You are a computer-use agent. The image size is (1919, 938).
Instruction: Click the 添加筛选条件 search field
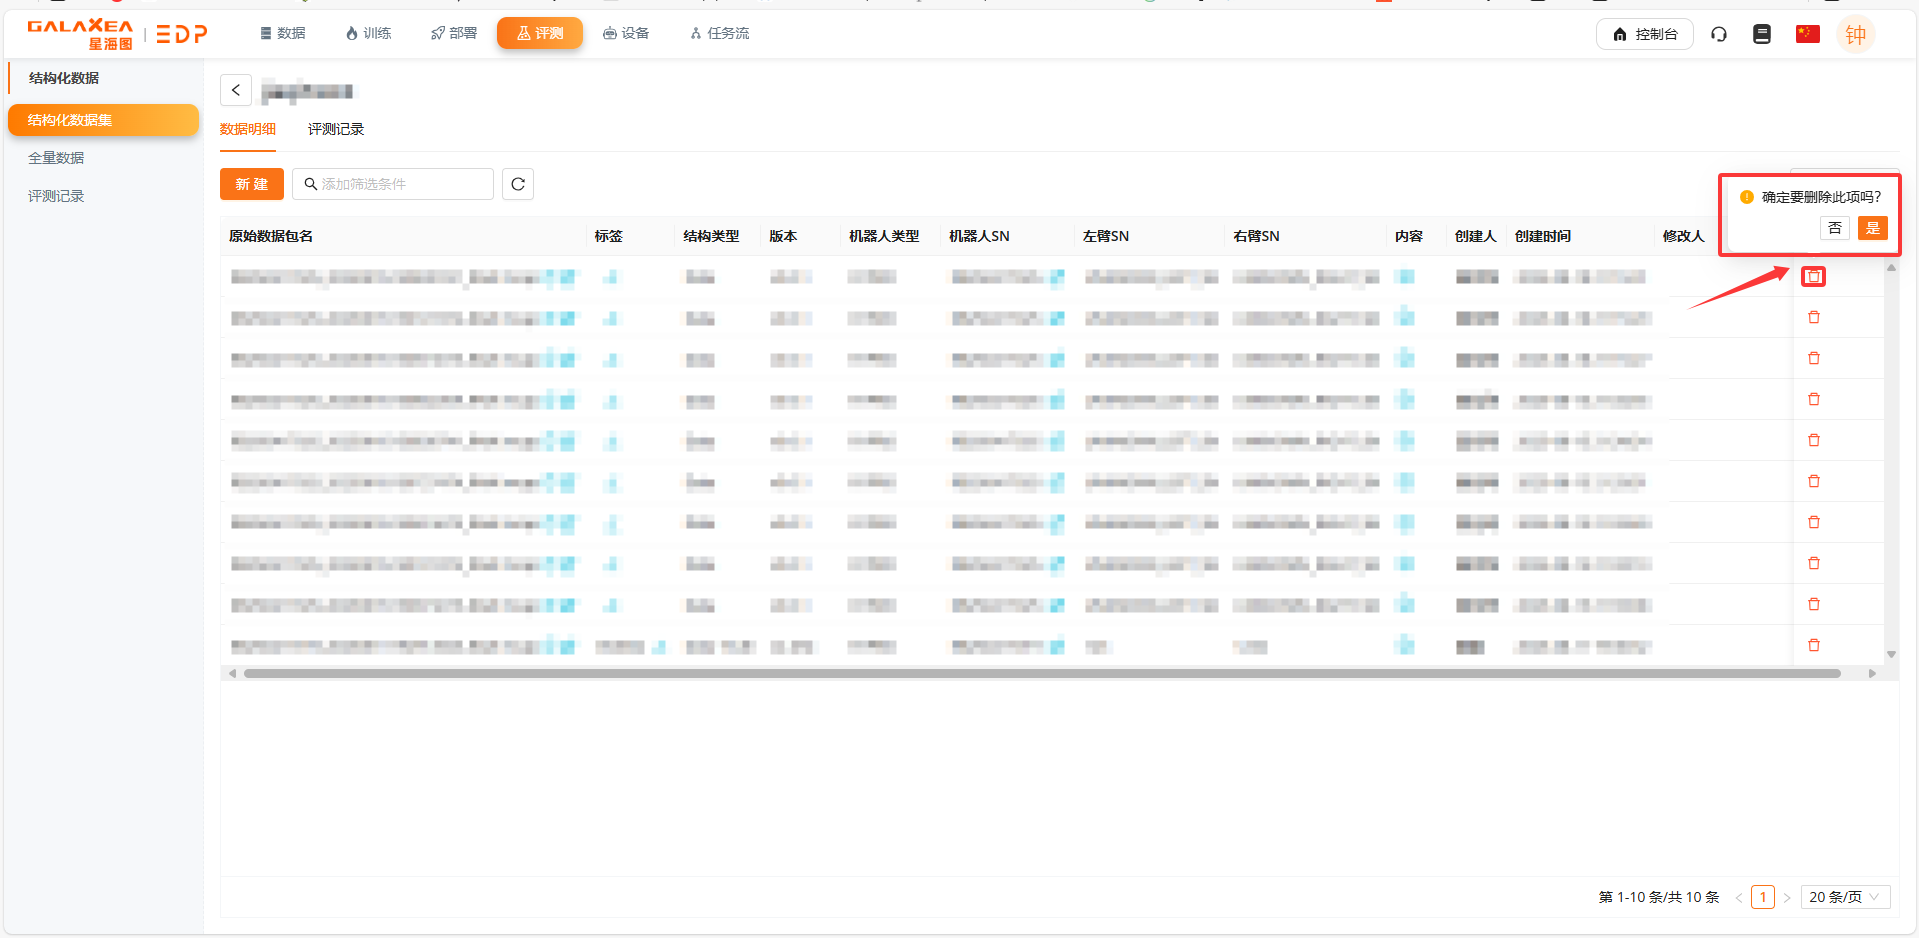pos(400,184)
